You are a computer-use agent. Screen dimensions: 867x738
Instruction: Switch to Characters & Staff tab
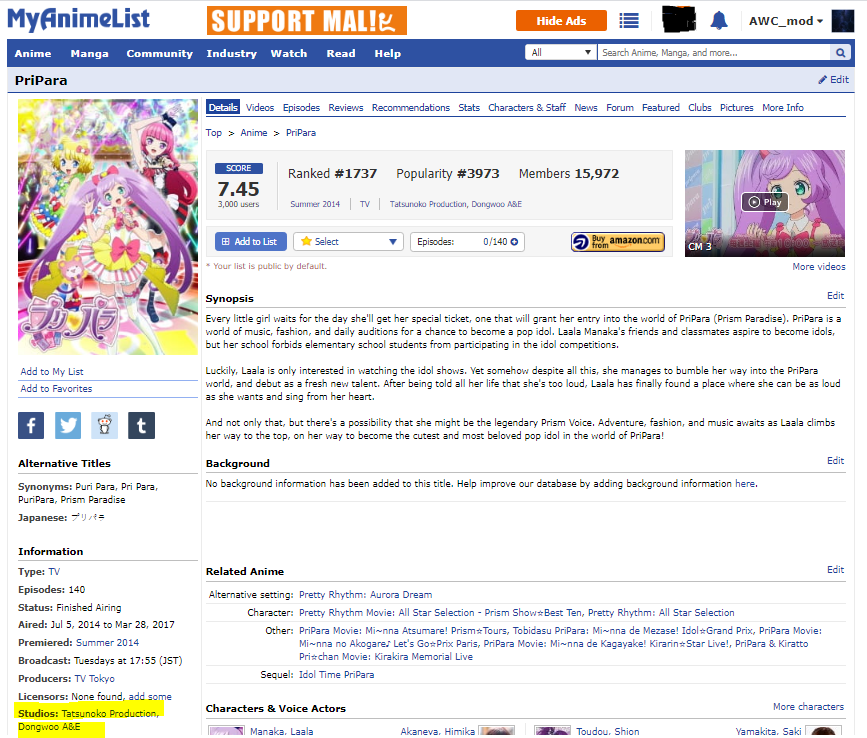coord(527,107)
